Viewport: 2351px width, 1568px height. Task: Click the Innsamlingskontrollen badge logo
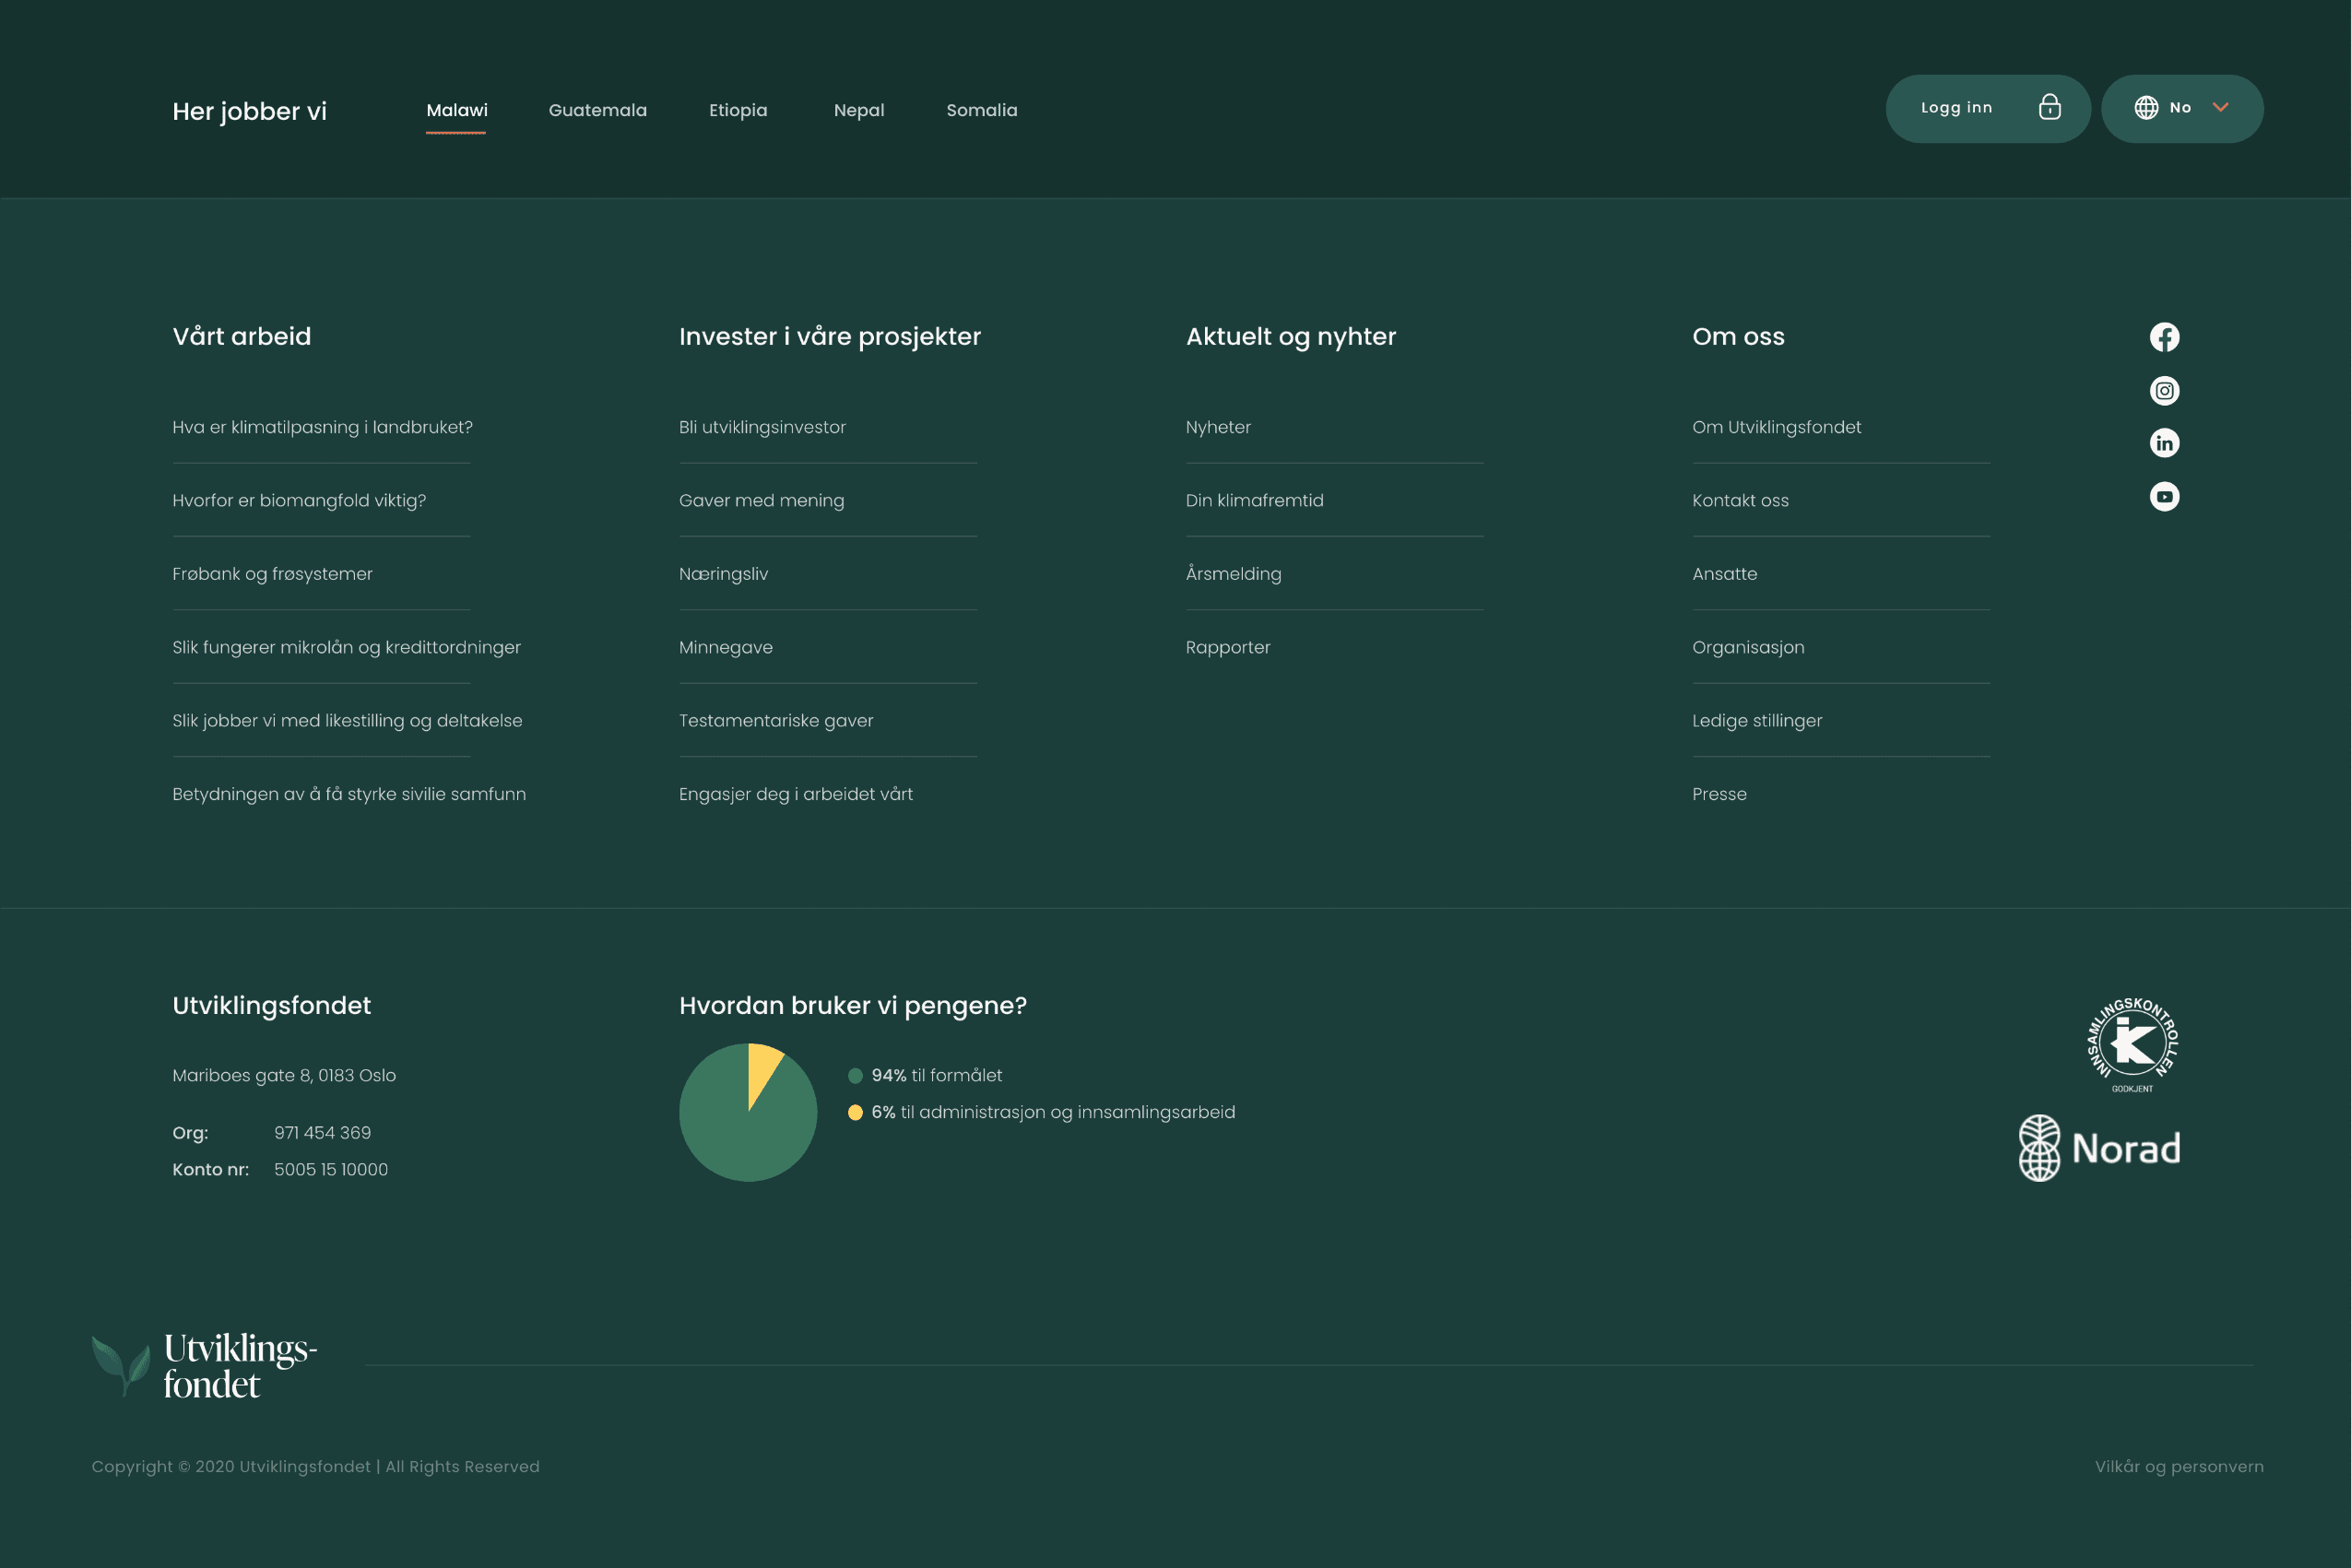coord(2132,1043)
